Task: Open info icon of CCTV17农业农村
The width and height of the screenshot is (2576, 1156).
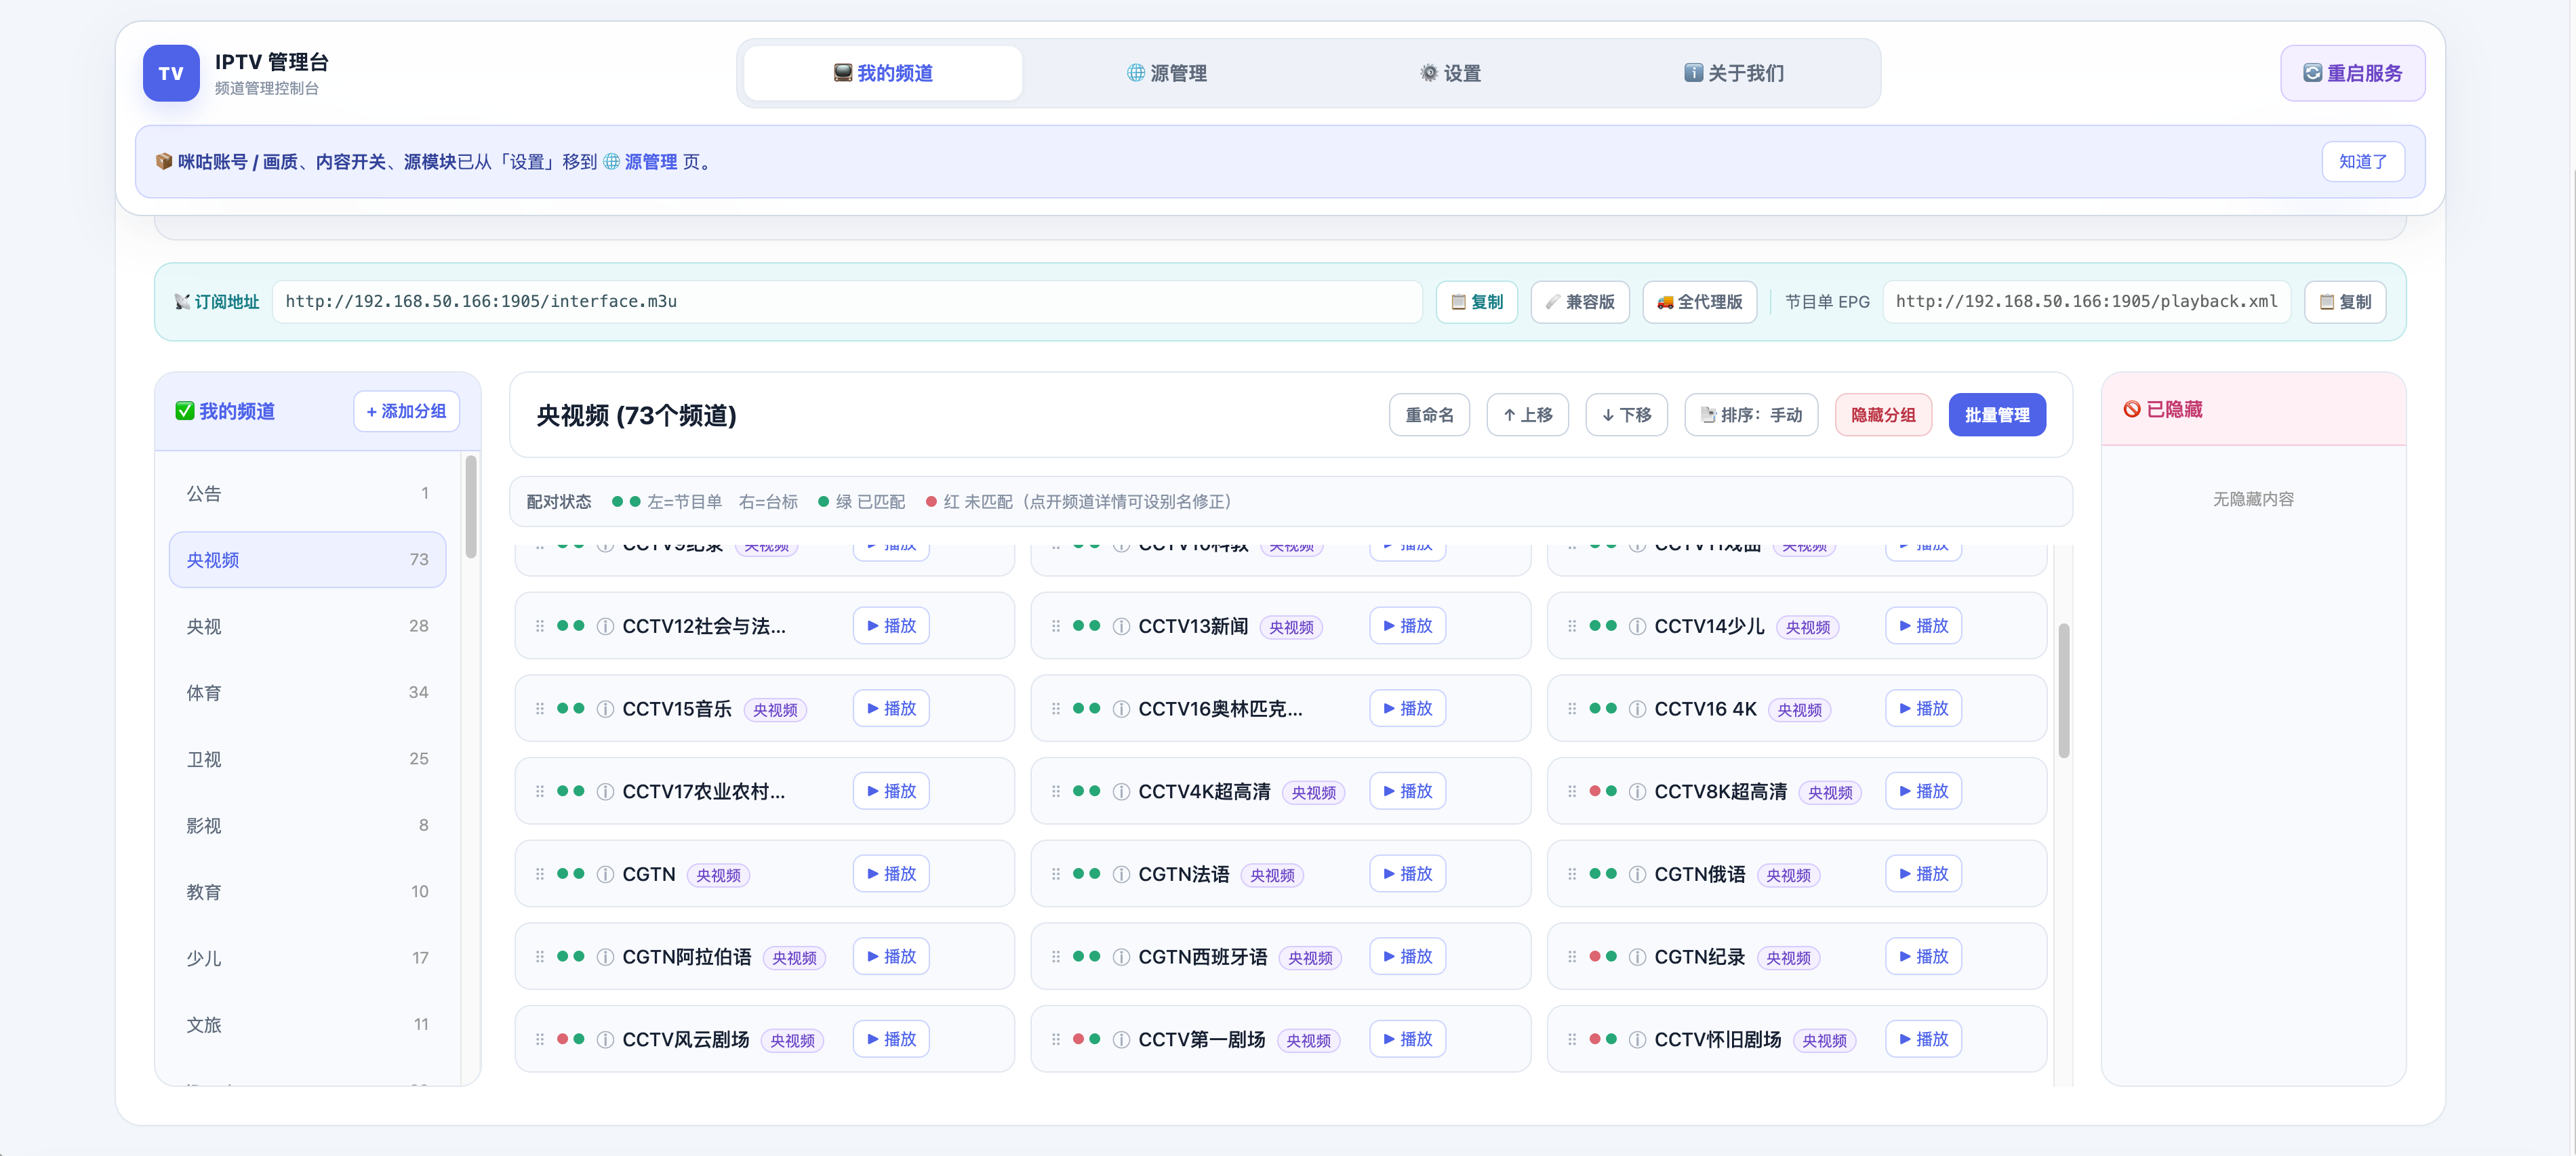Action: click(x=605, y=792)
